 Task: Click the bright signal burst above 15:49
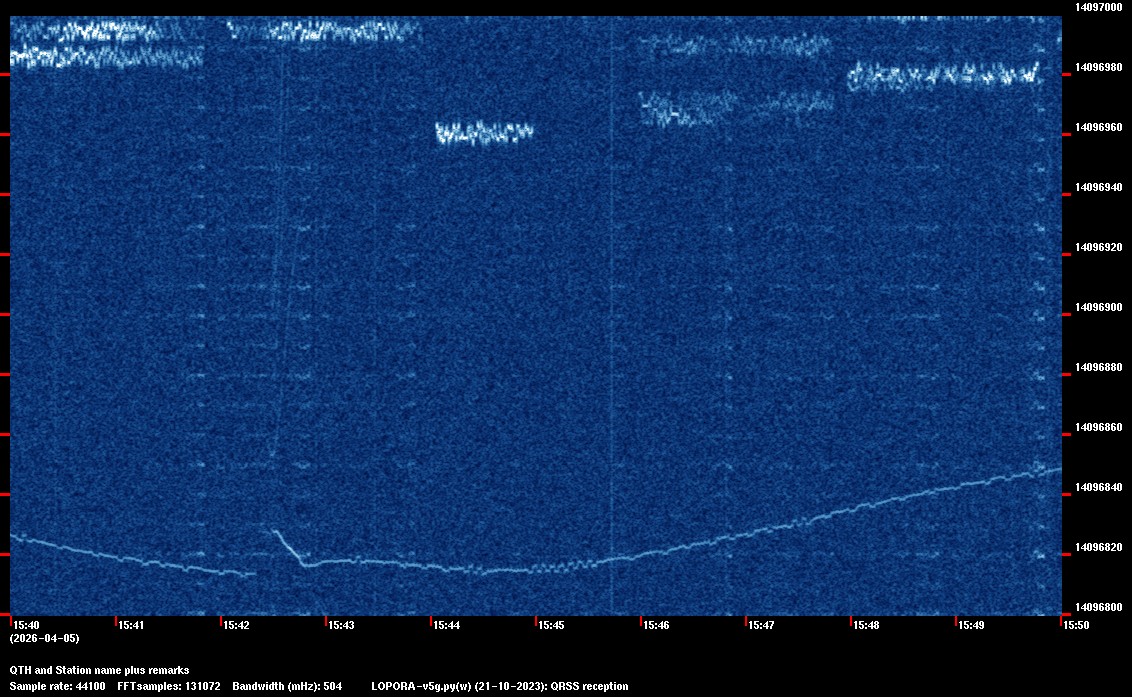coord(943,75)
